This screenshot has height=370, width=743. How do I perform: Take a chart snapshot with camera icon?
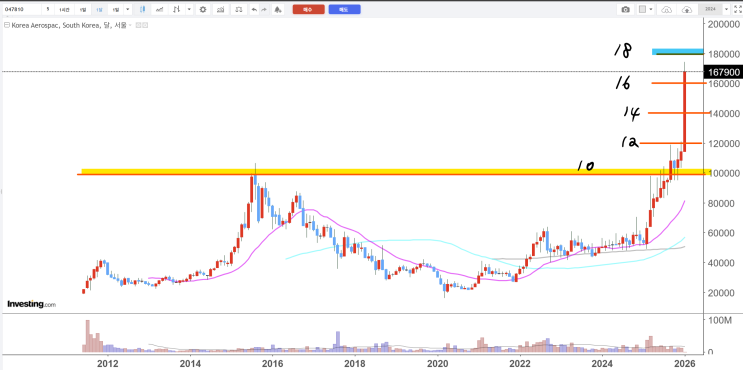click(625, 9)
